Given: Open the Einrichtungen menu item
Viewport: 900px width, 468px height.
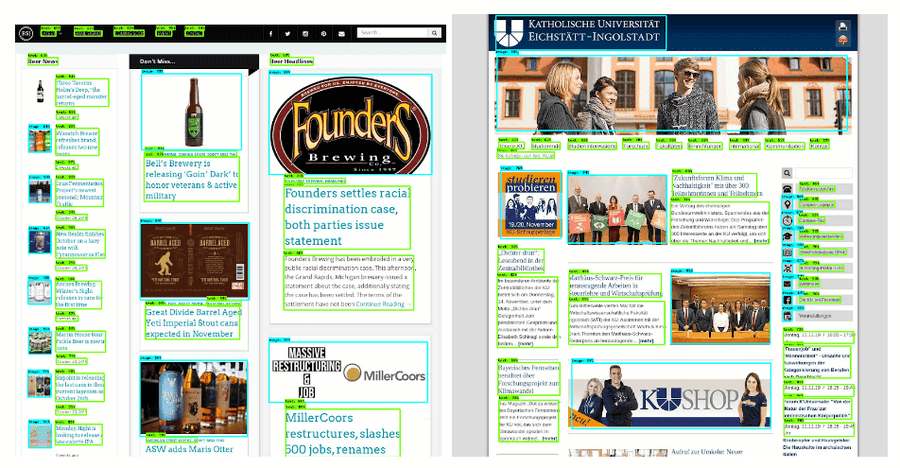Looking at the screenshot, I should pyautogui.click(x=705, y=146).
